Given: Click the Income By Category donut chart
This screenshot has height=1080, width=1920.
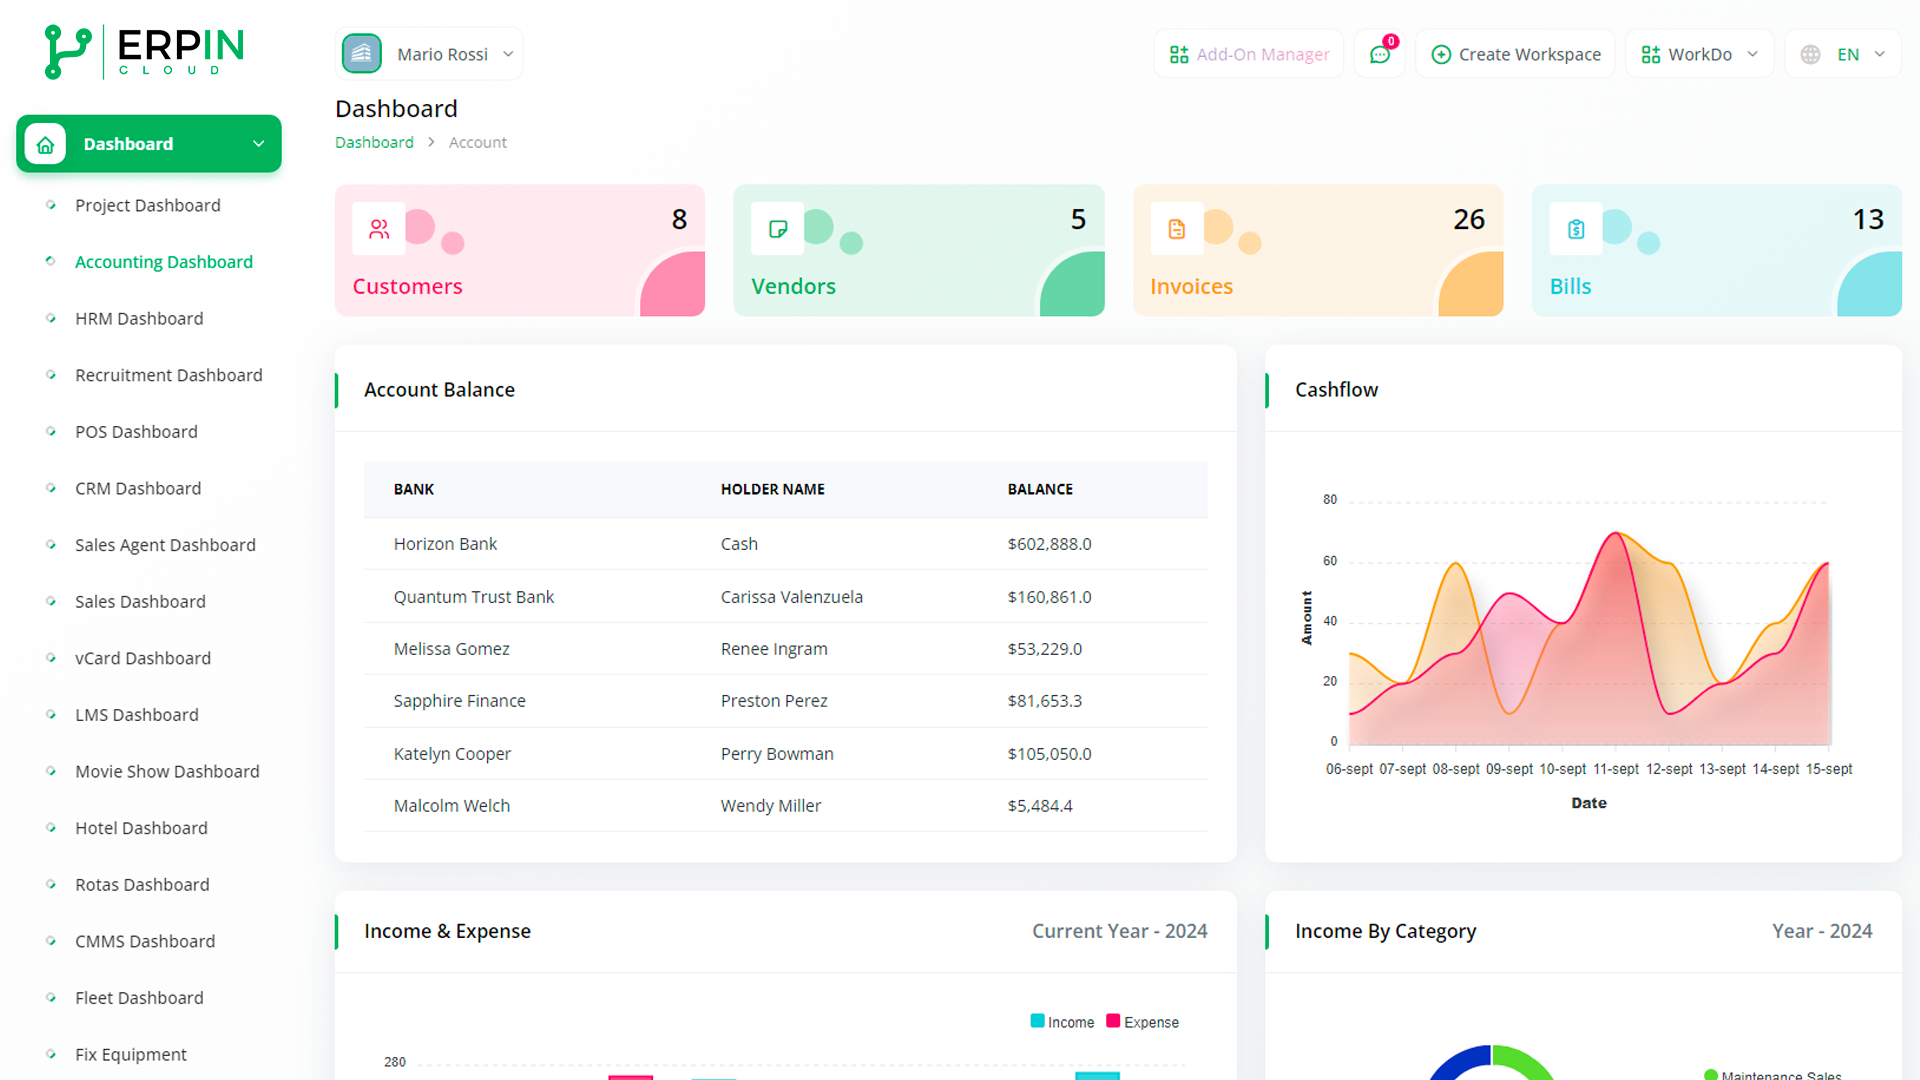Looking at the screenshot, I should (1492, 1063).
